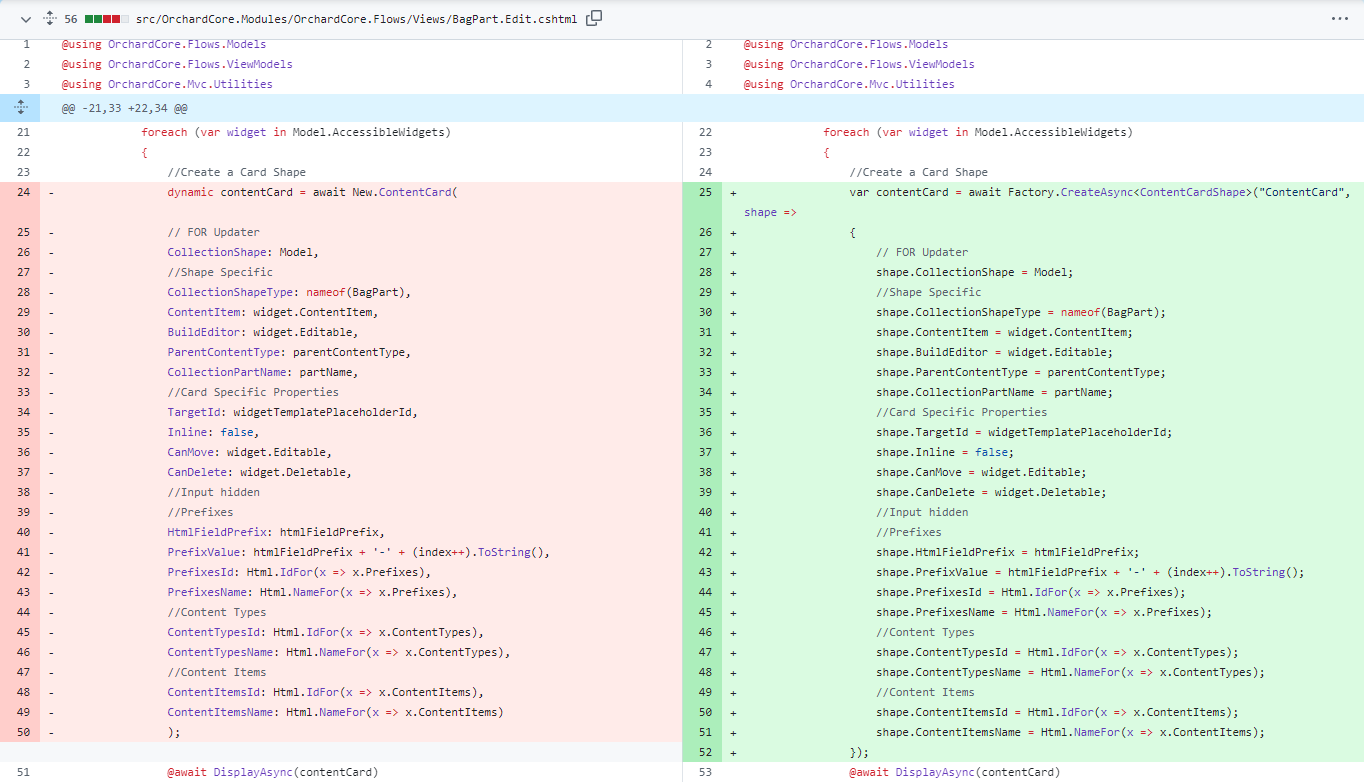Click deleted line 'dynamic contentCard = await New.ContentCard('
Image resolution: width=1364 pixels, height=782 pixels.
point(312,192)
